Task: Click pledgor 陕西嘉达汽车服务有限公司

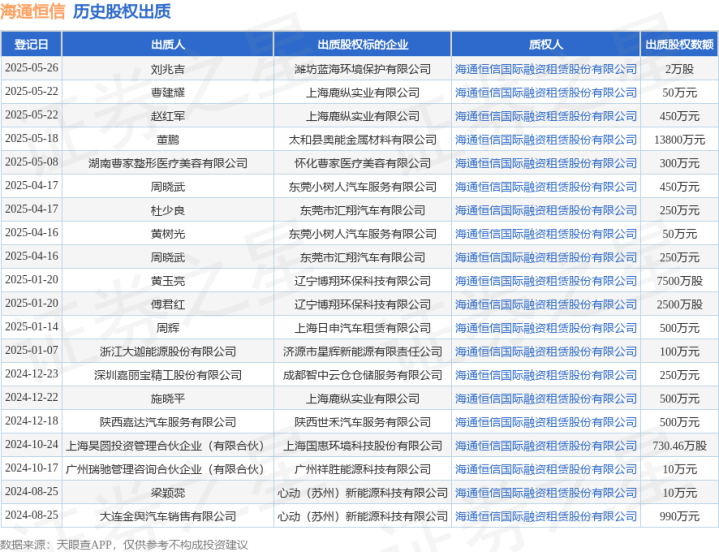Action: tap(168, 422)
